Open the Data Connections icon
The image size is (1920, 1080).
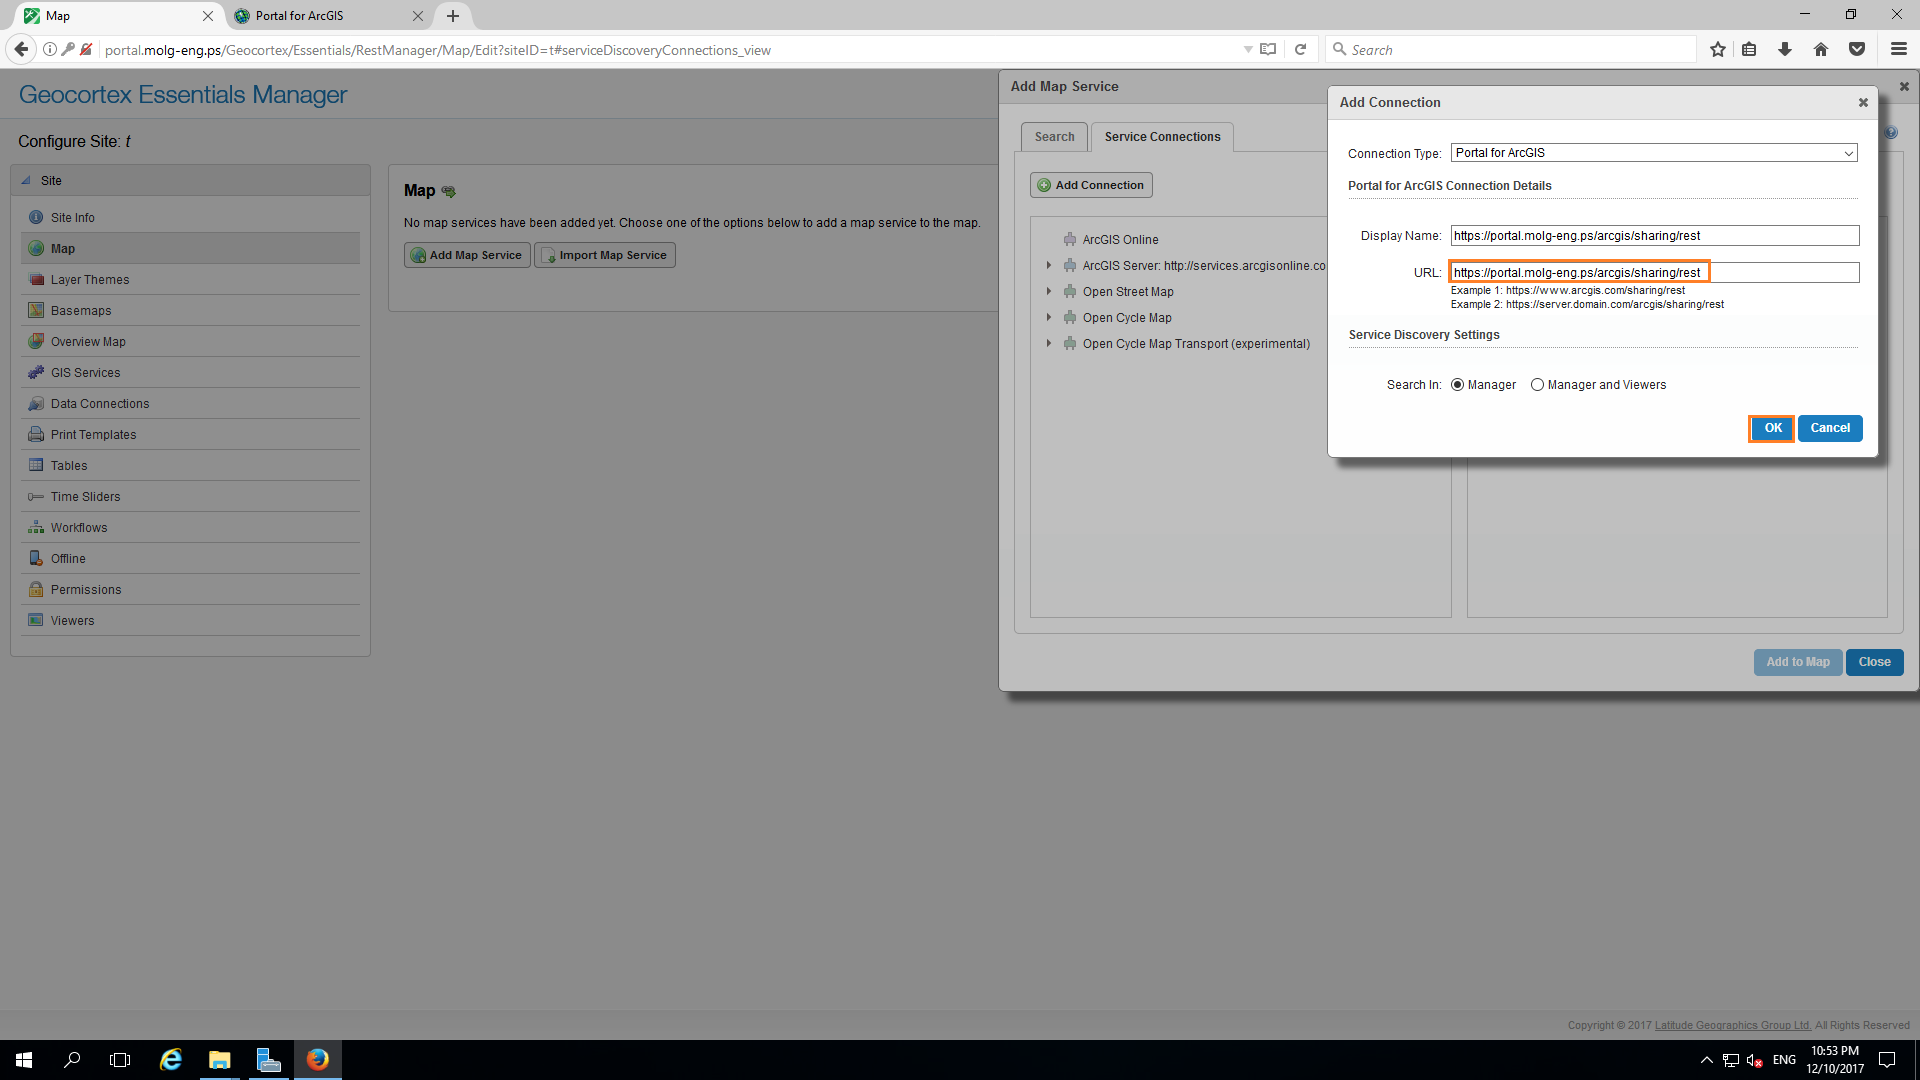(x=36, y=404)
